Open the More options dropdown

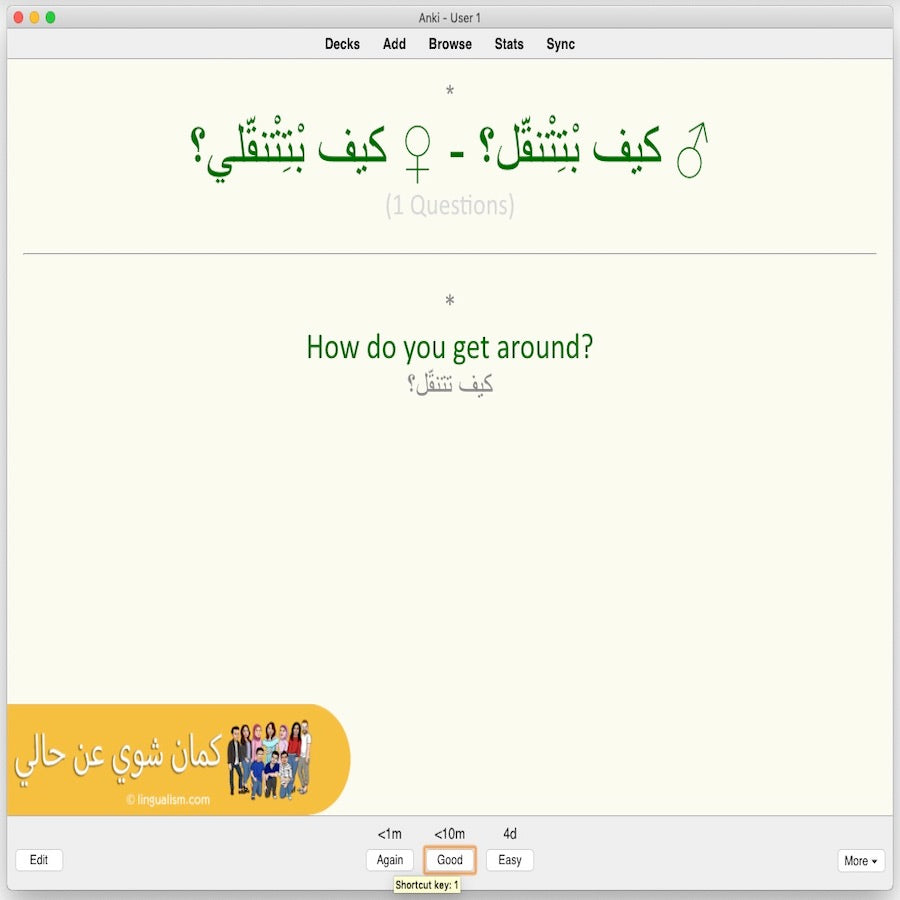coord(860,860)
